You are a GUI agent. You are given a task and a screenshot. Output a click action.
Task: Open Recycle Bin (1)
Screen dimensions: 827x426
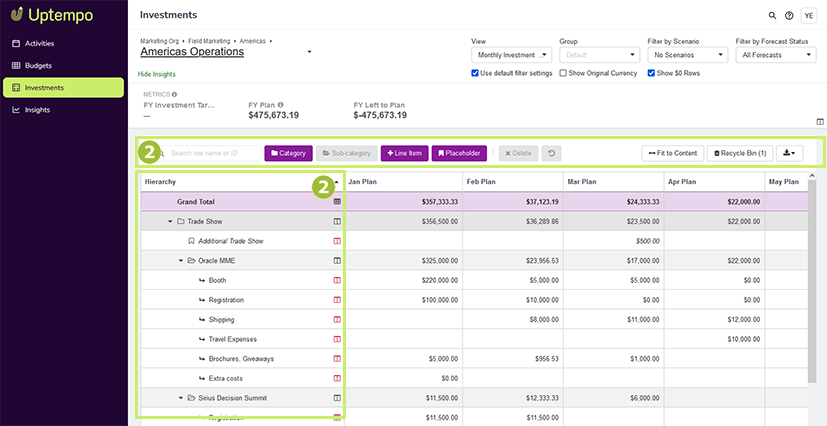[740, 153]
